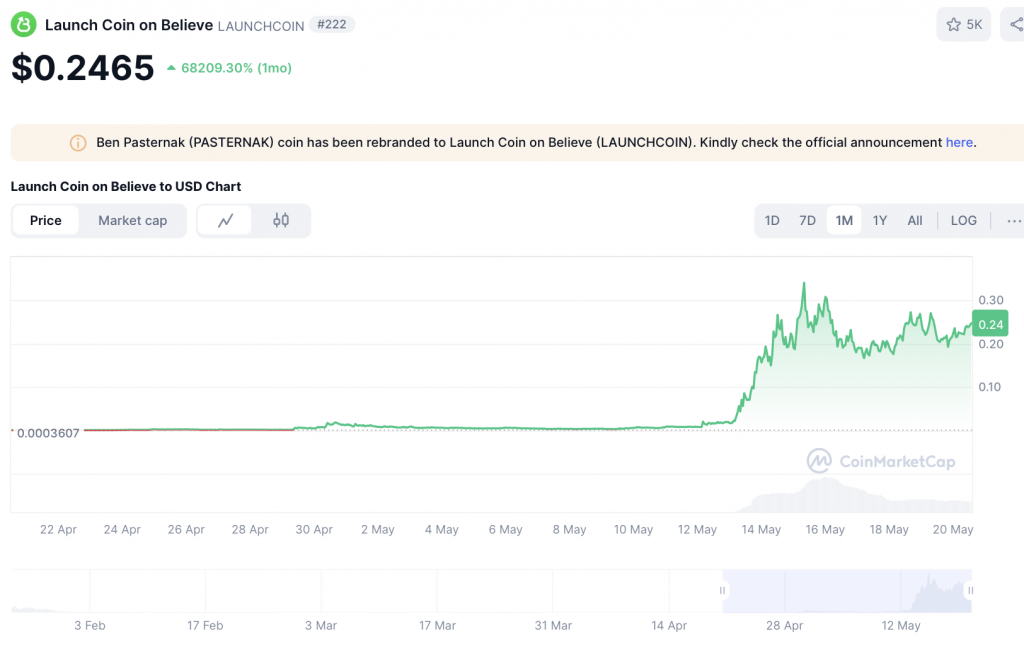Choose the All time range
The height and width of the screenshot is (646, 1024).
coord(915,221)
